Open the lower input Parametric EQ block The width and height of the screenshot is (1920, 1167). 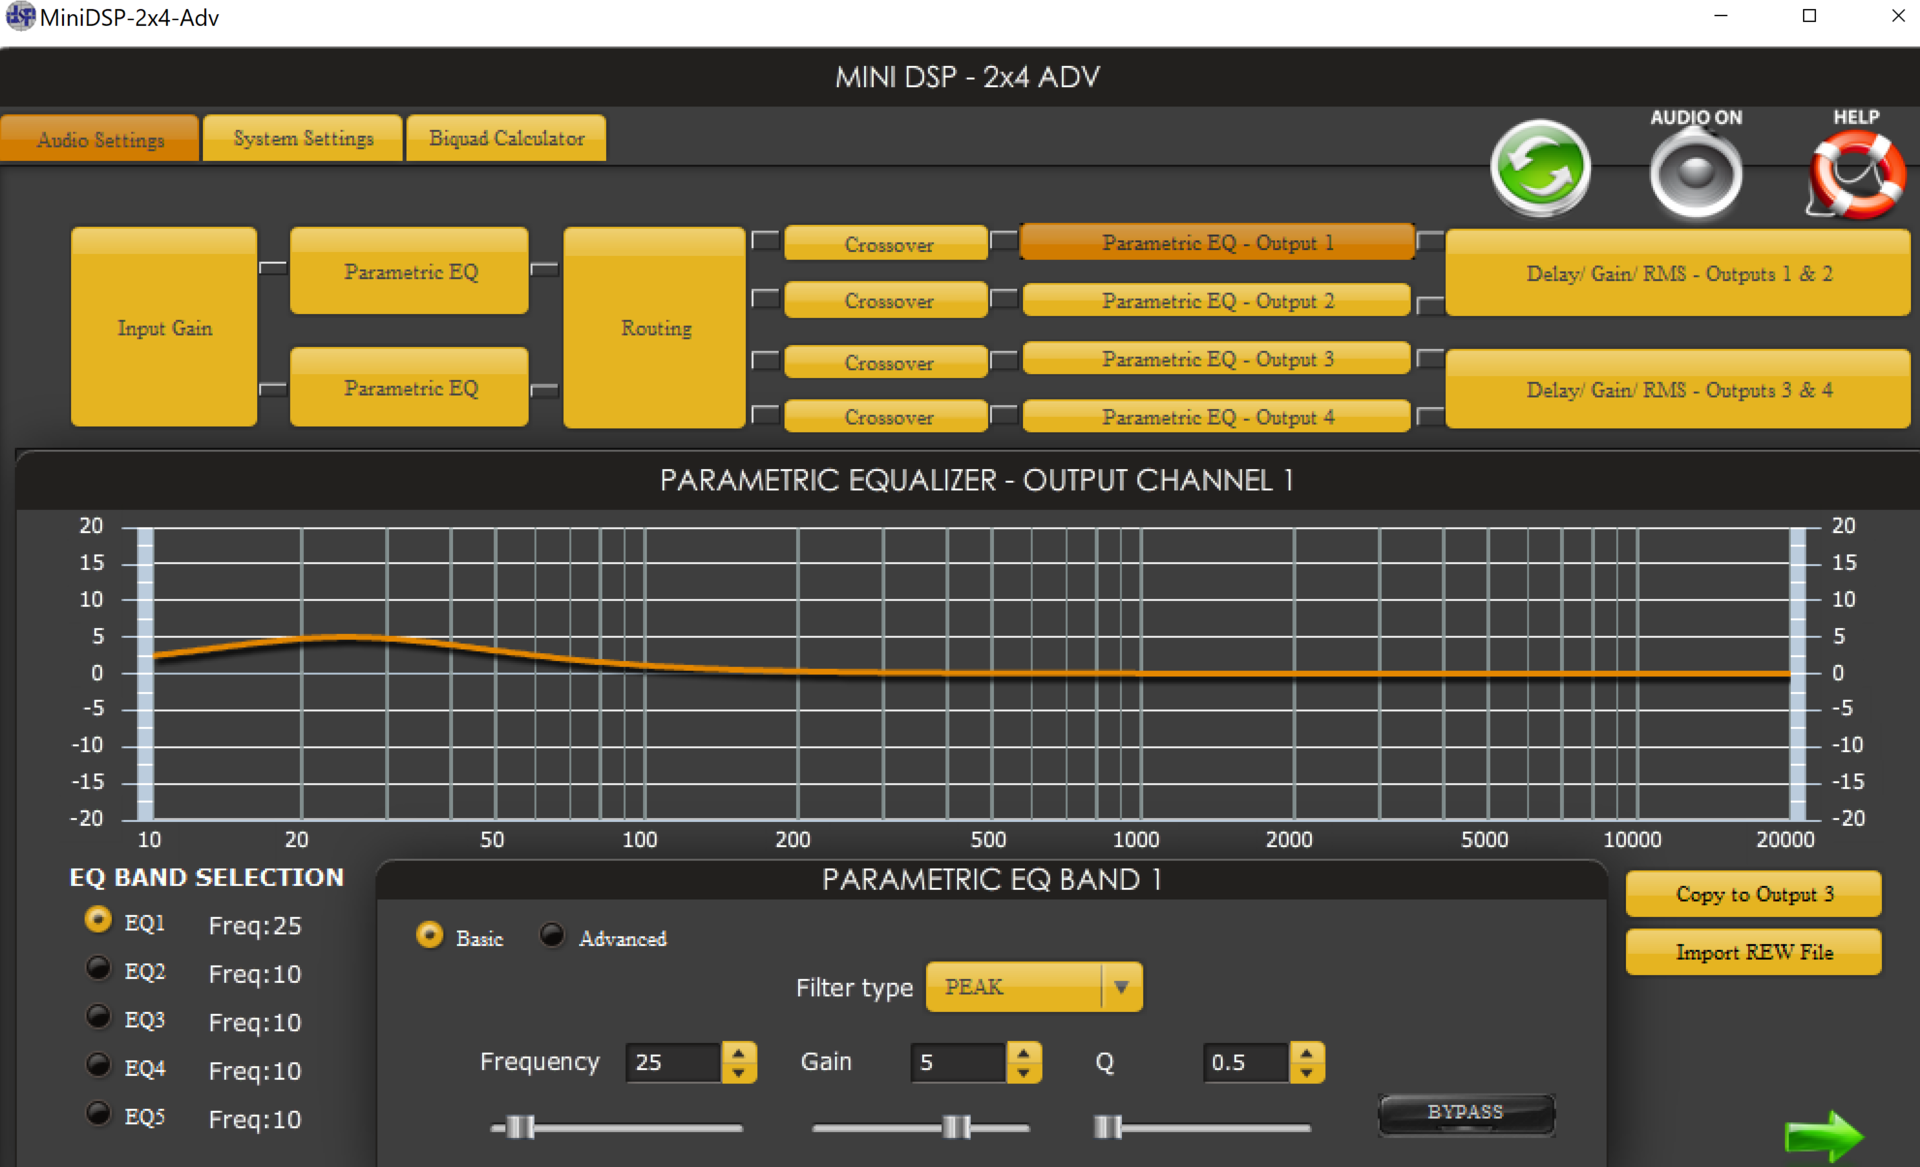[x=410, y=388]
